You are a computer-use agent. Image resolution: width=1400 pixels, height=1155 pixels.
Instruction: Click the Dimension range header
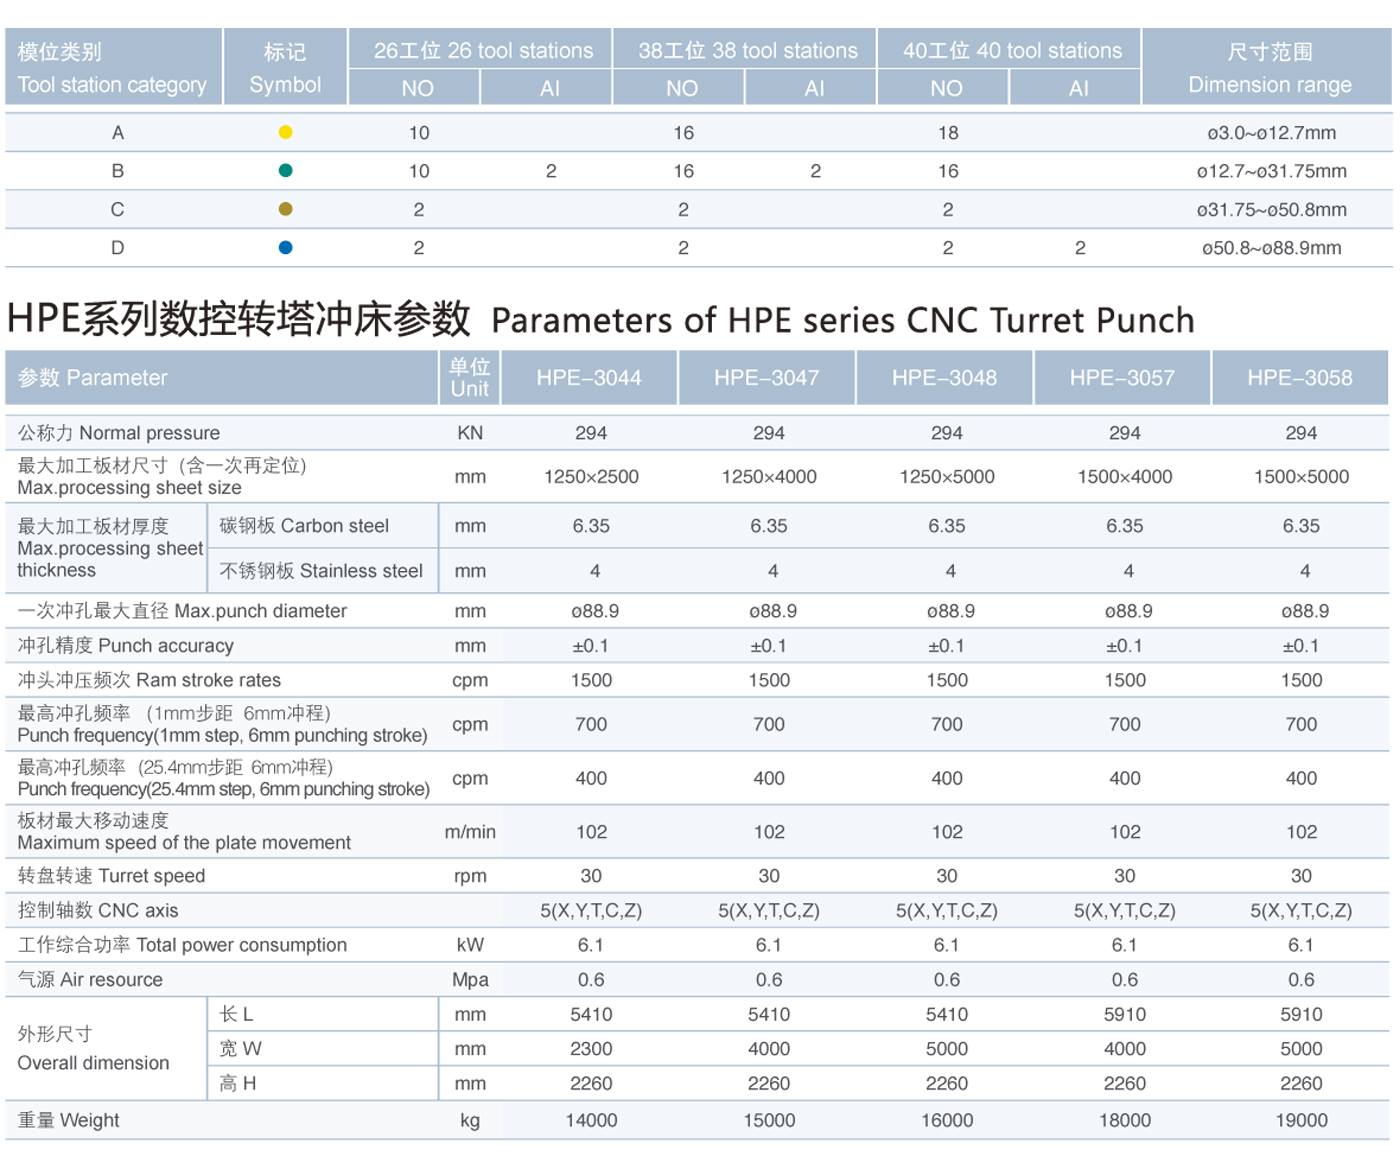[x=1269, y=68]
